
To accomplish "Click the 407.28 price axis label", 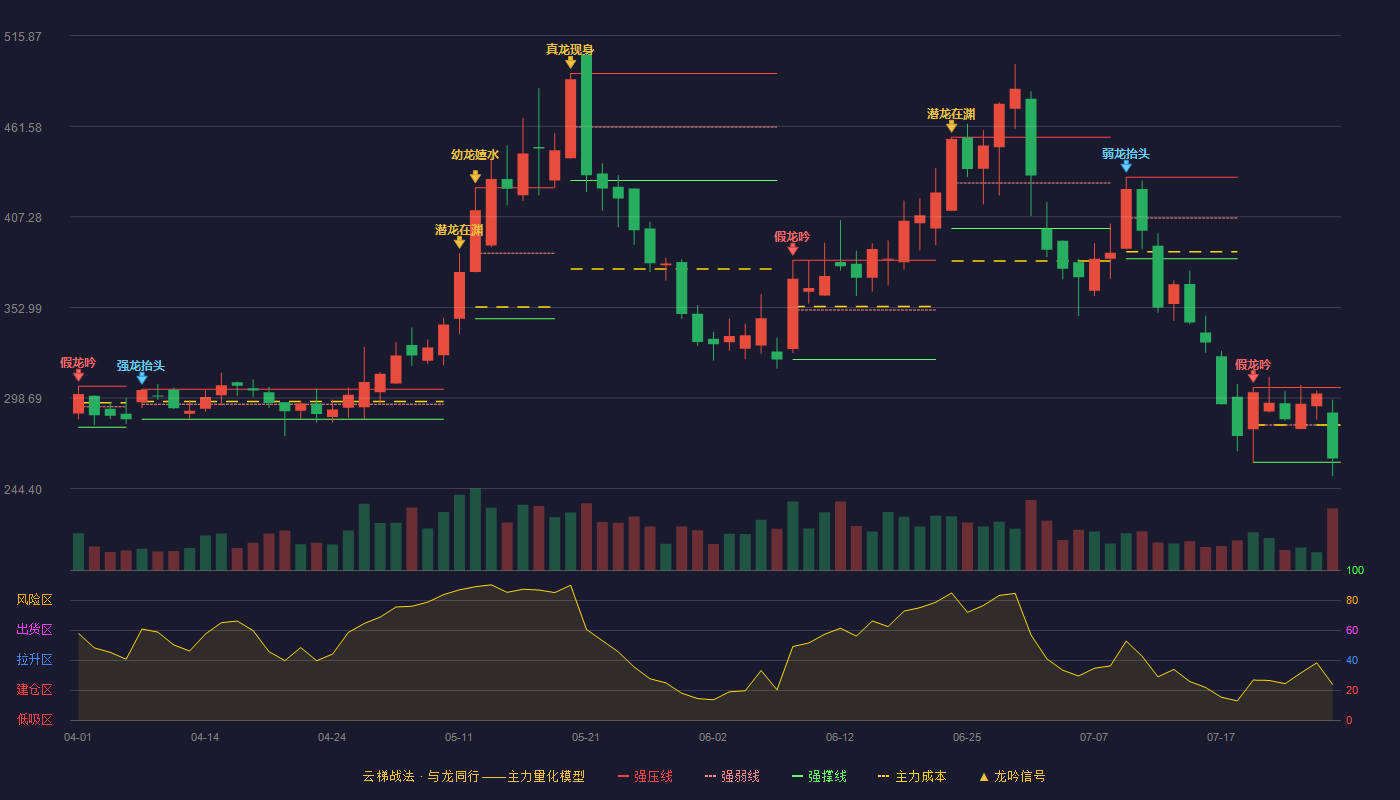I will 22,218.
